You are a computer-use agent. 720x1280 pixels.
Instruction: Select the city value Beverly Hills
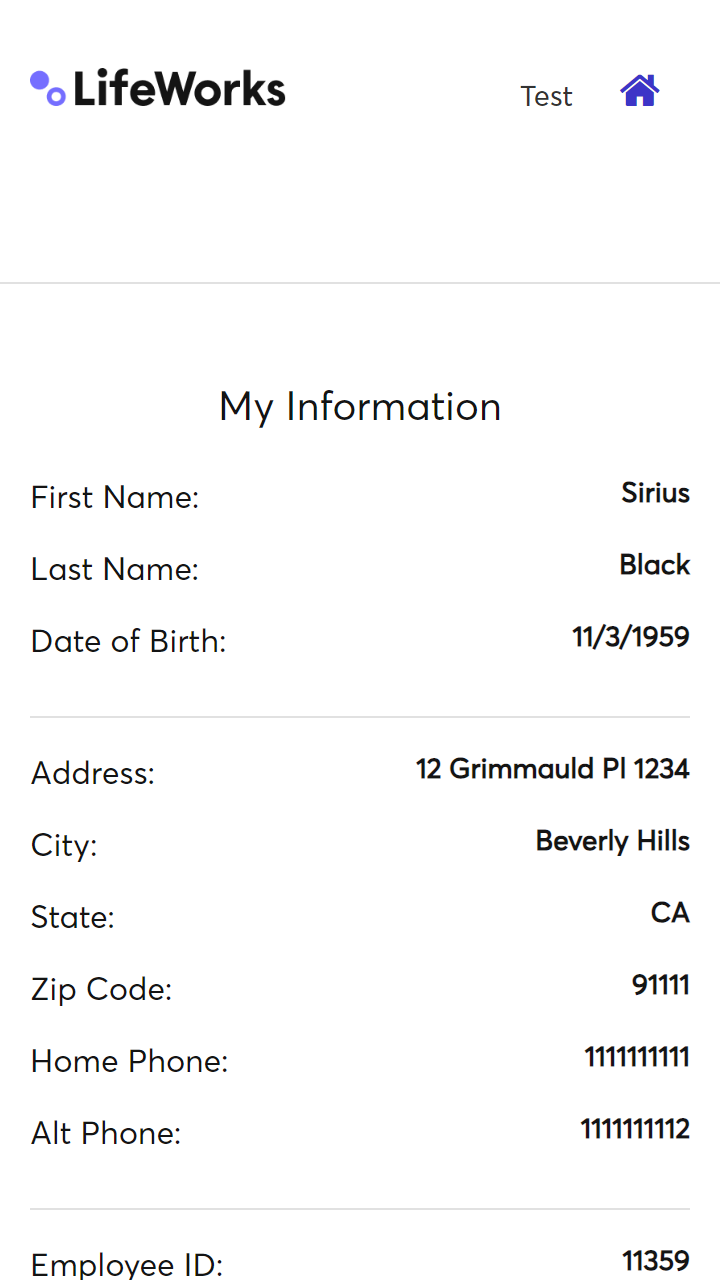coord(612,841)
